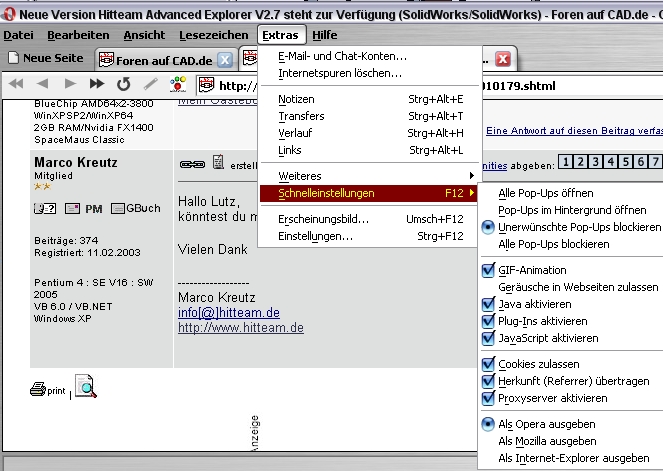
Task: Reload the current page
Action: 123,84
